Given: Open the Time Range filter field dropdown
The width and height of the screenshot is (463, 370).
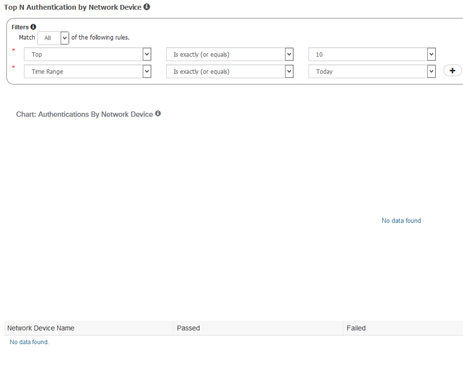Looking at the screenshot, I should (x=88, y=71).
